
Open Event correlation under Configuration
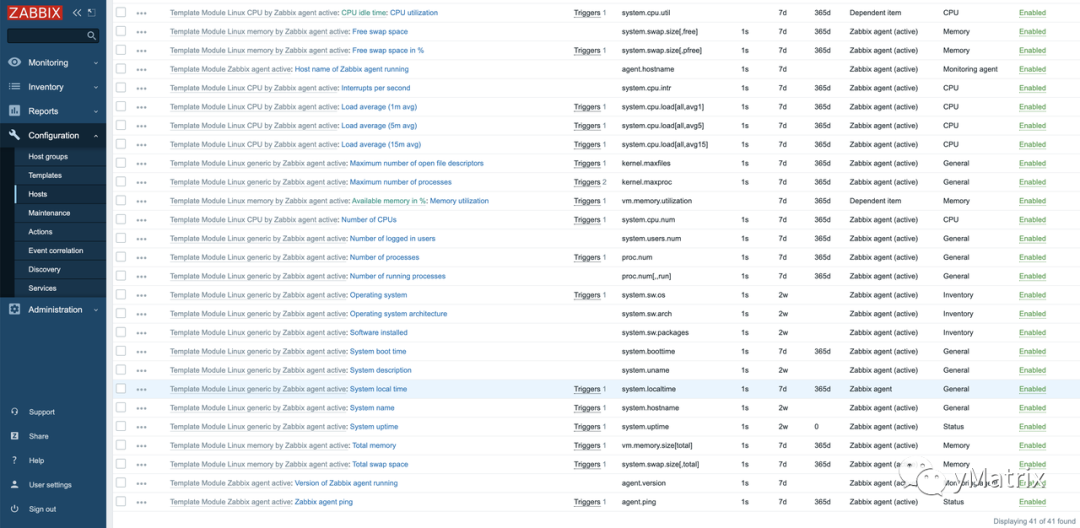56,251
